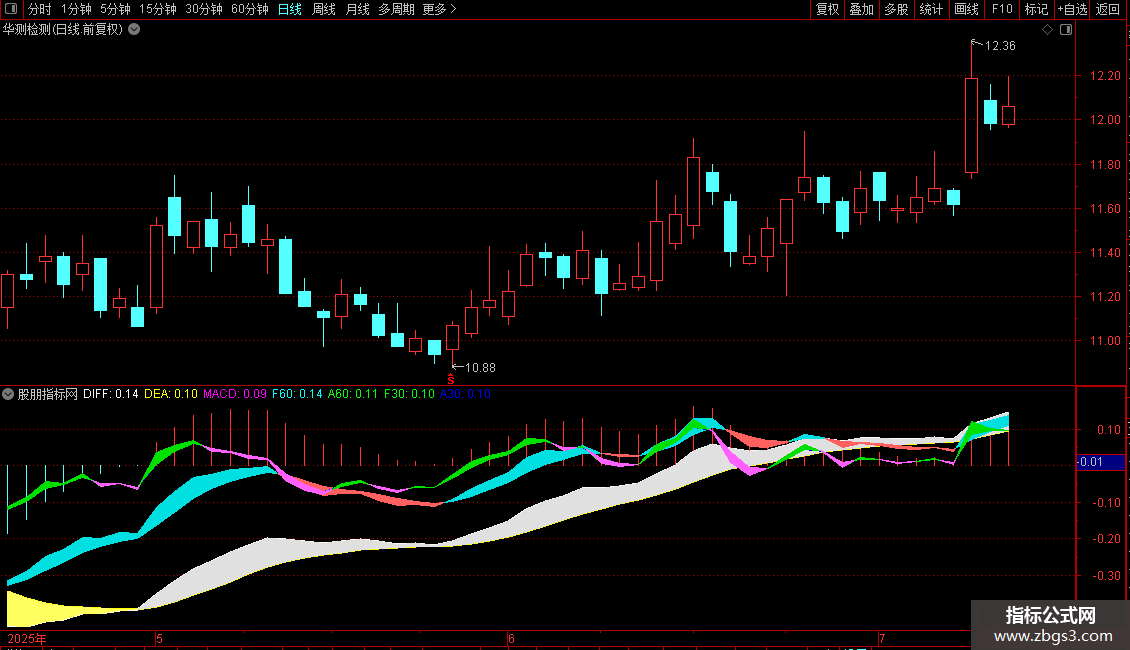The width and height of the screenshot is (1130, 650).
Task: Click the 12.36 high price label
Action: point(1000,46)
